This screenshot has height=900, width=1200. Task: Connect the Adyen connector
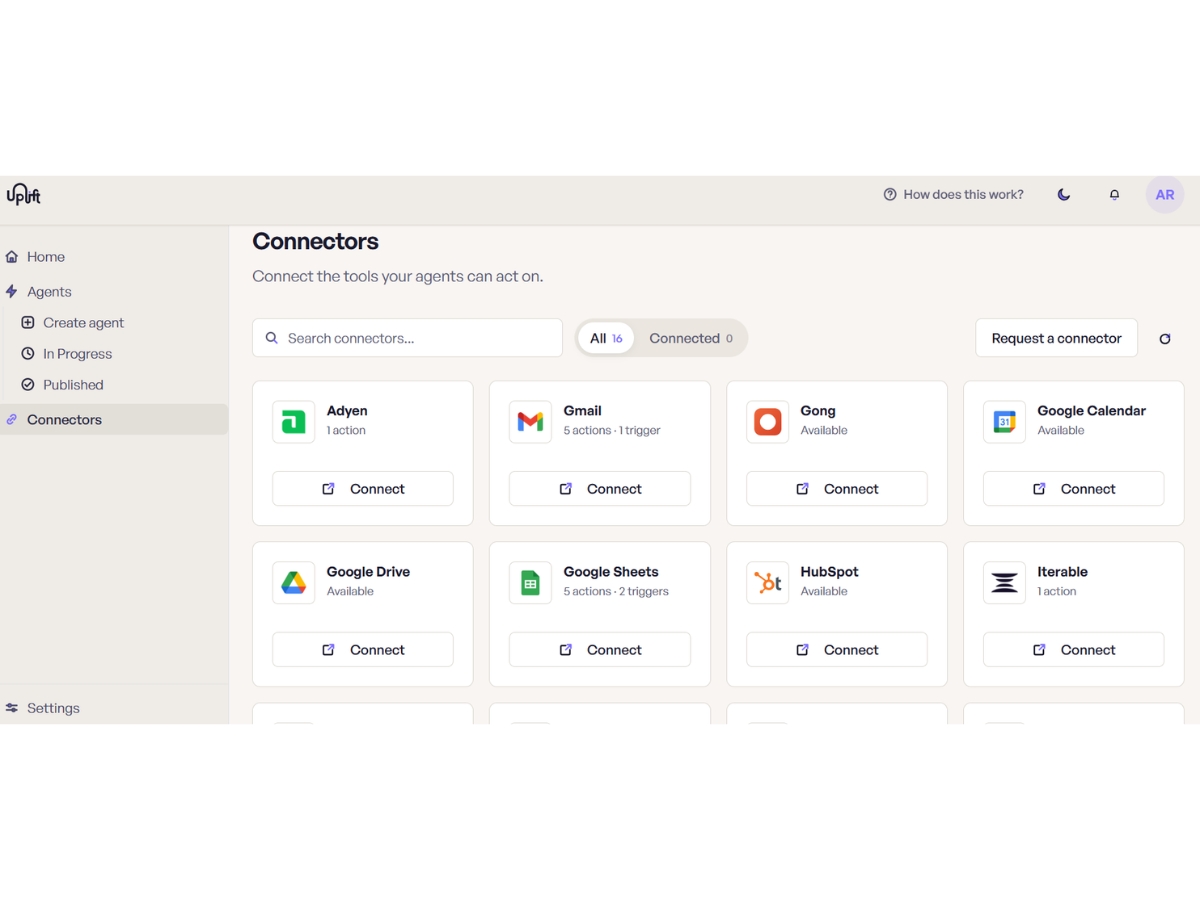point(363,489)
